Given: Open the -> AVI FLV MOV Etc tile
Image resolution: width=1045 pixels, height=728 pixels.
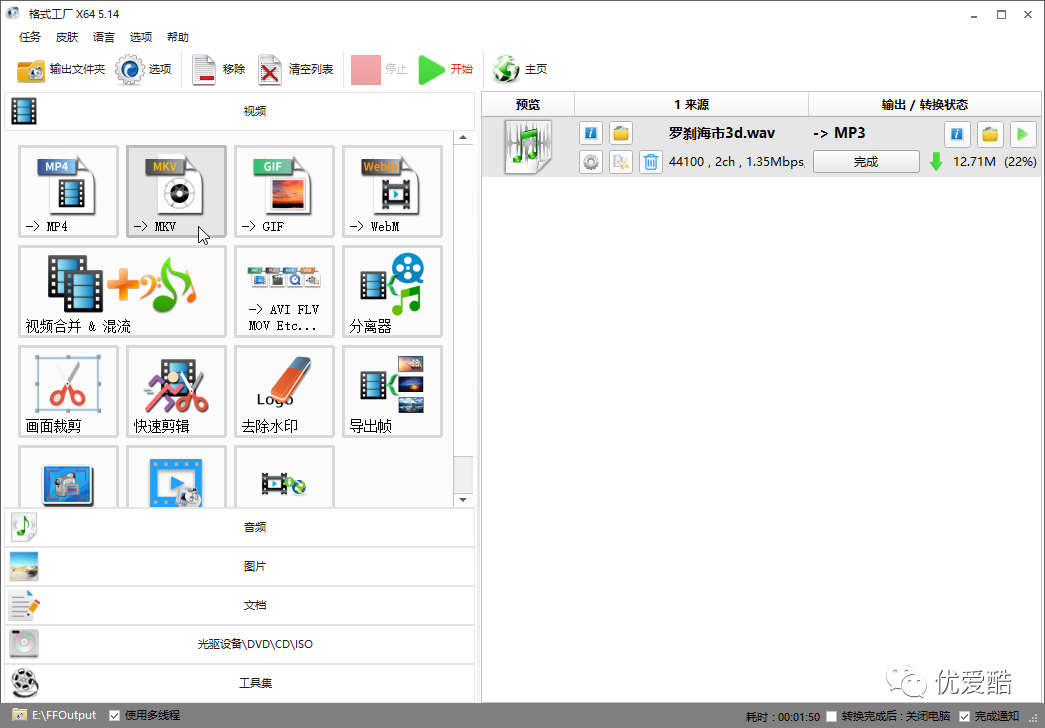Looking at the screenshot, I should coord(284,291).
